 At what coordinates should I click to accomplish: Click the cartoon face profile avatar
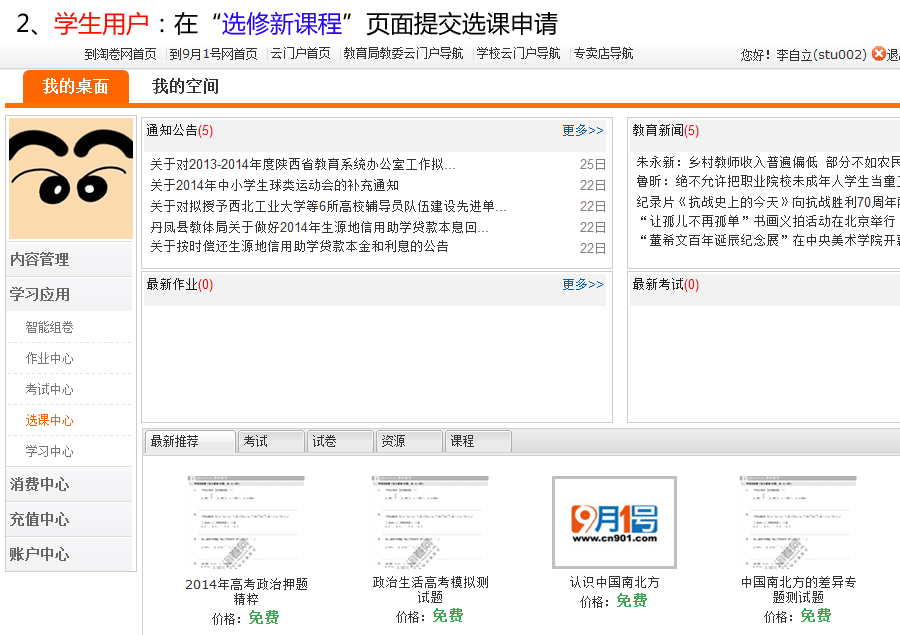(70, 179)
